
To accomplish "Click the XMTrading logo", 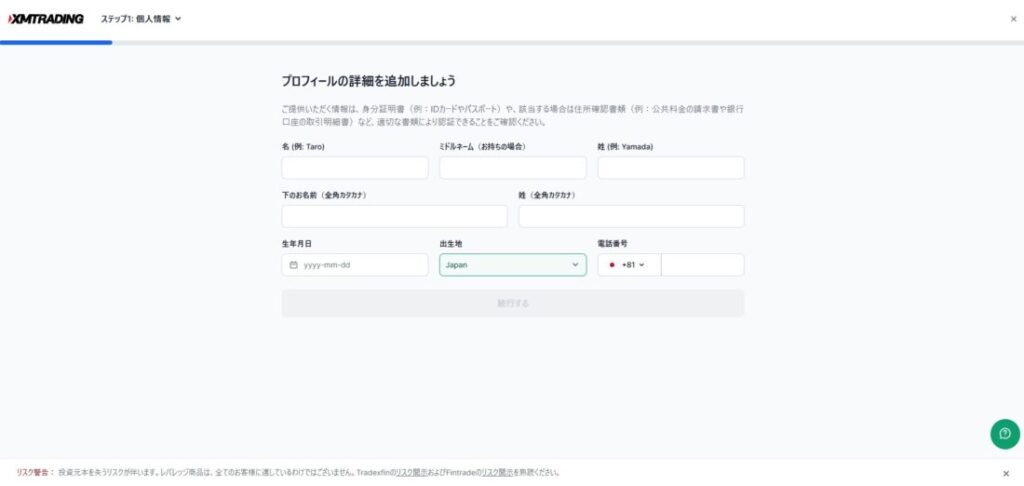I will (x=45, y=18).
